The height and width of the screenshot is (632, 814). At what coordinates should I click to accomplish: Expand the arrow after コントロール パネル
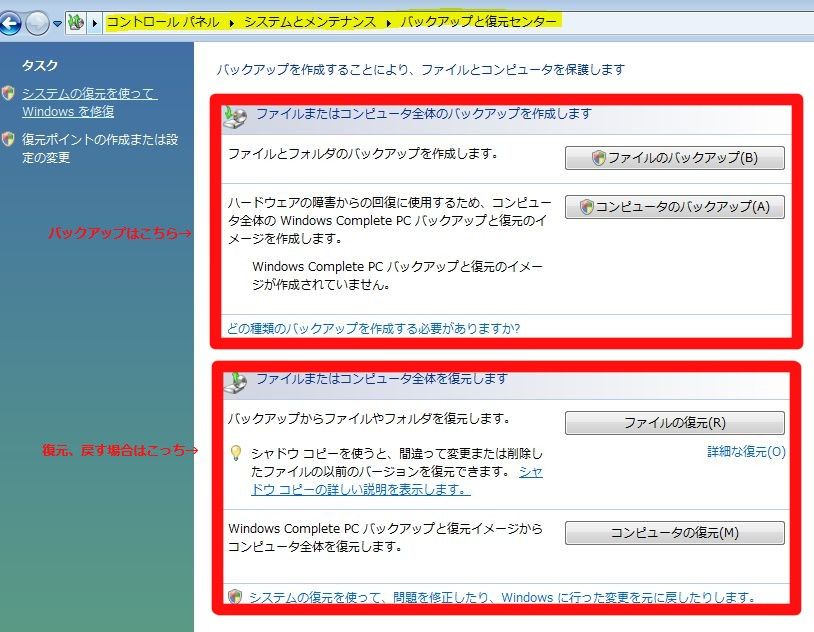tap(232, 23)
